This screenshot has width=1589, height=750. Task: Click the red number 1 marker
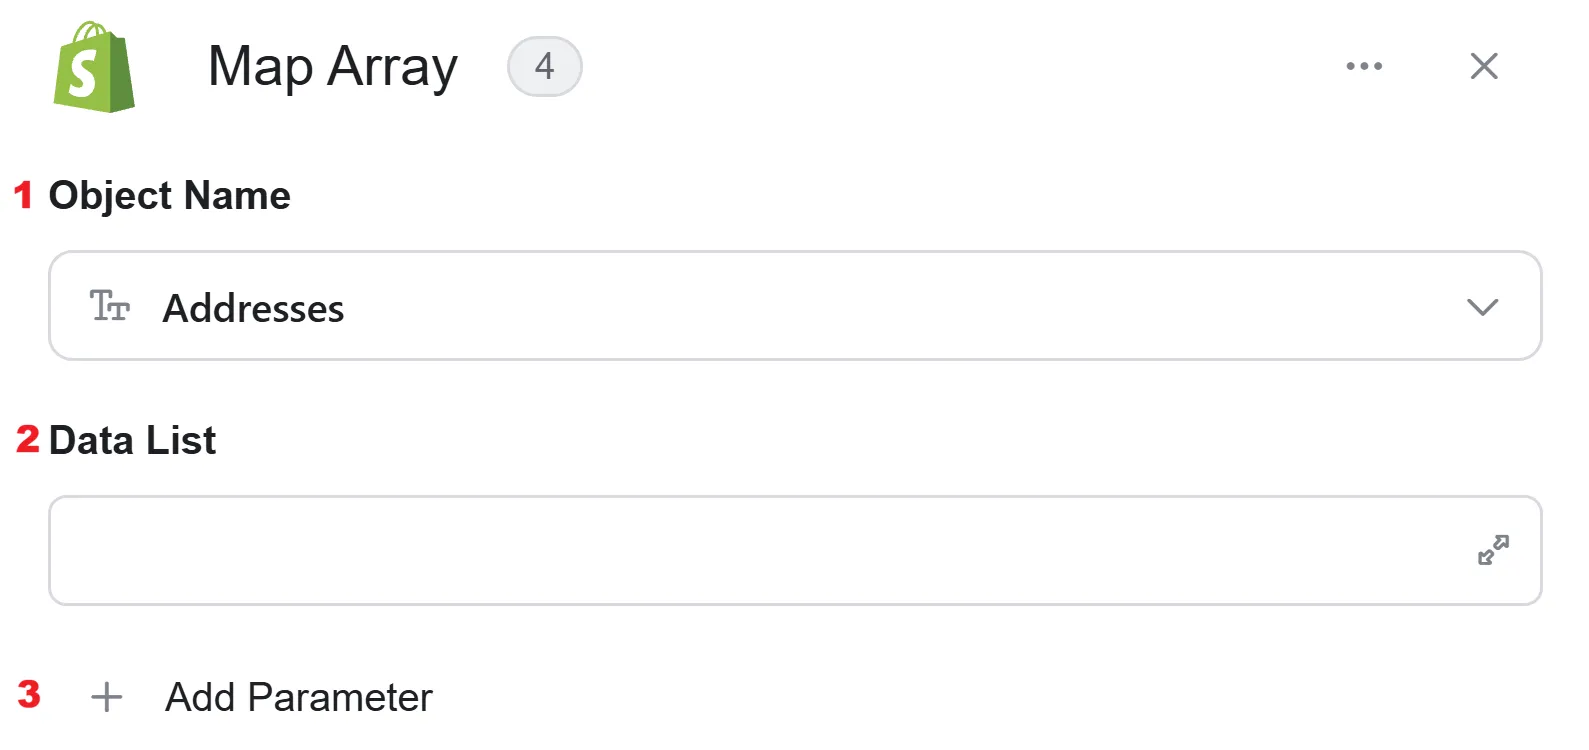(x=24, y=194)
